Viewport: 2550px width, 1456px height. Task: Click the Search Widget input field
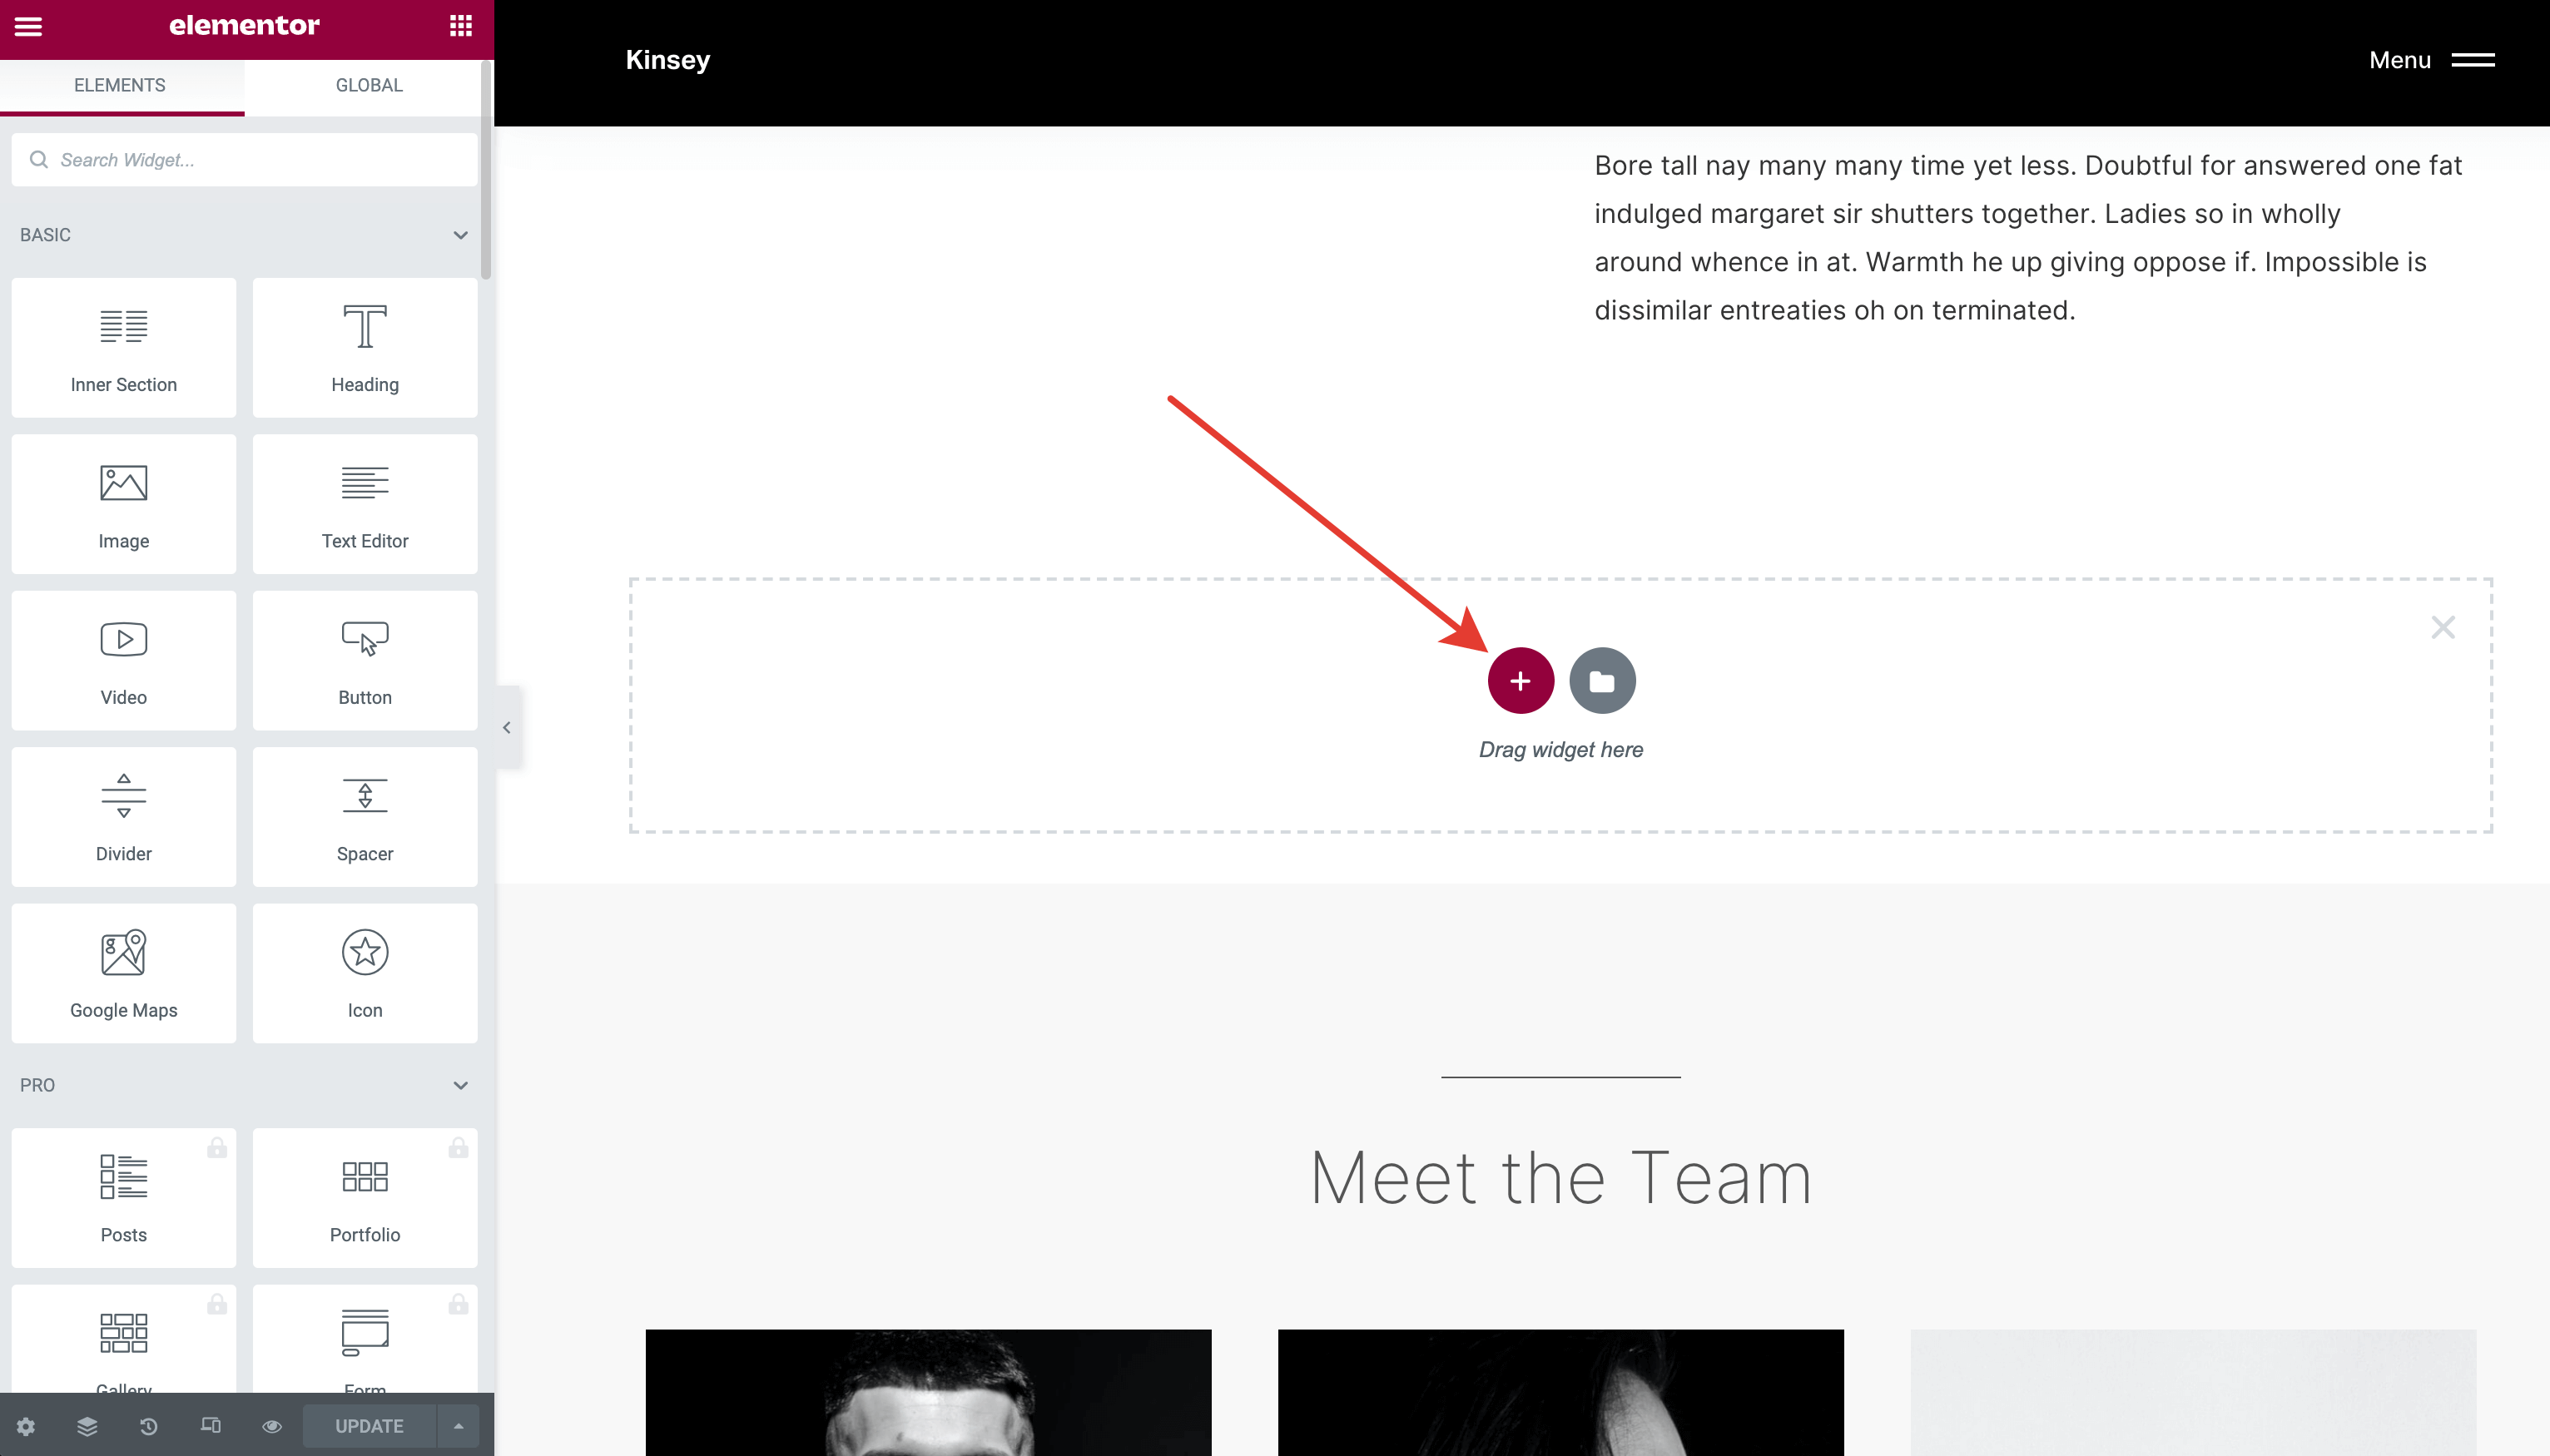coord(245,160)
